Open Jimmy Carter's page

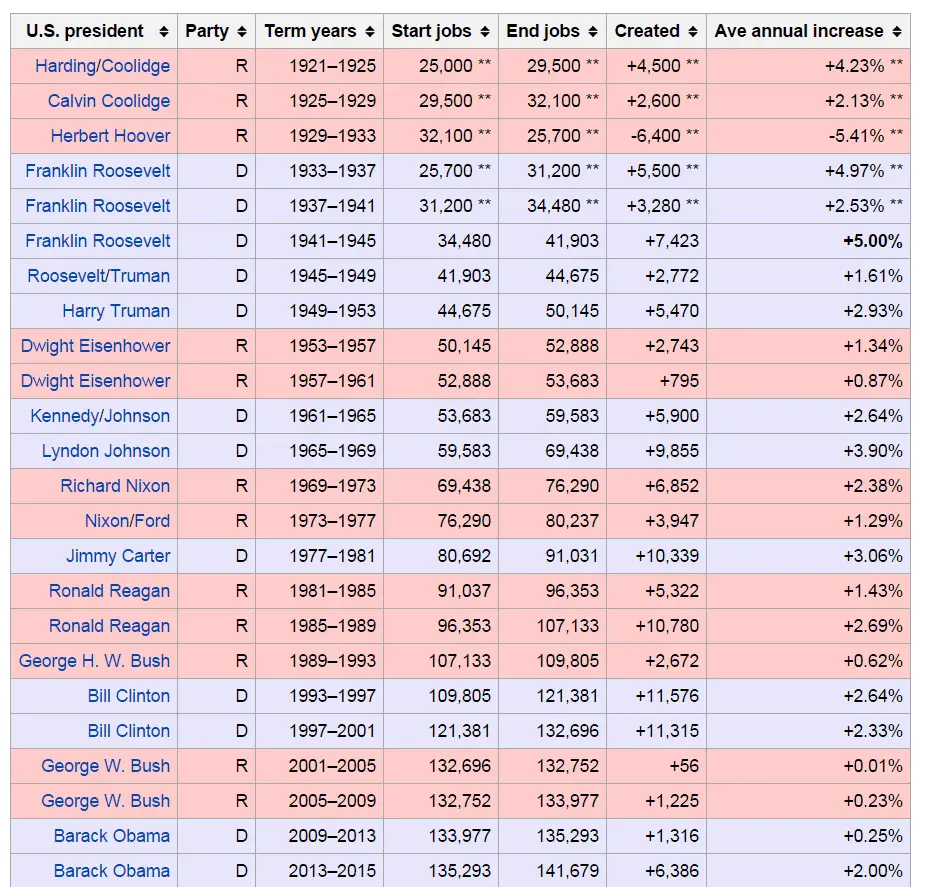click(118, 556)
